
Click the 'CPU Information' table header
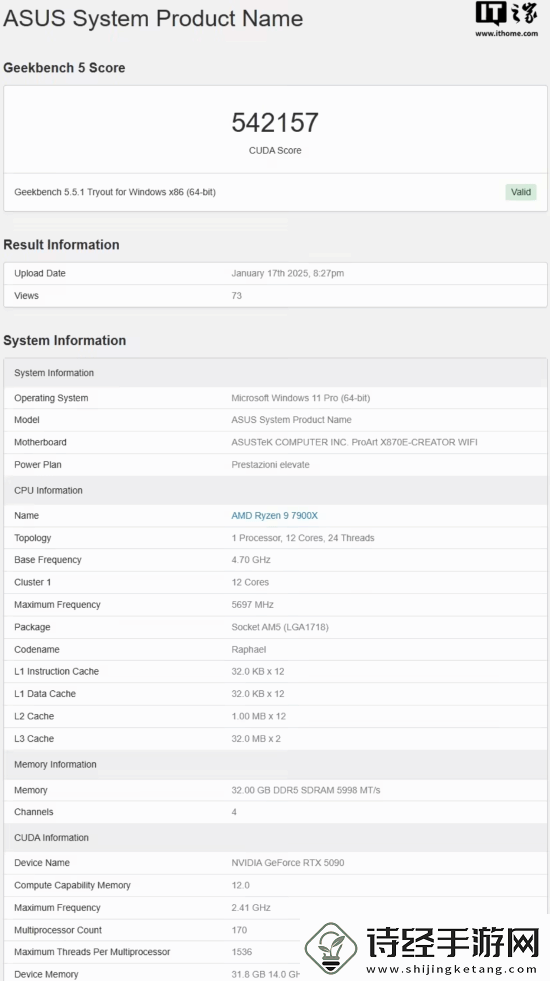pos(275,490)
